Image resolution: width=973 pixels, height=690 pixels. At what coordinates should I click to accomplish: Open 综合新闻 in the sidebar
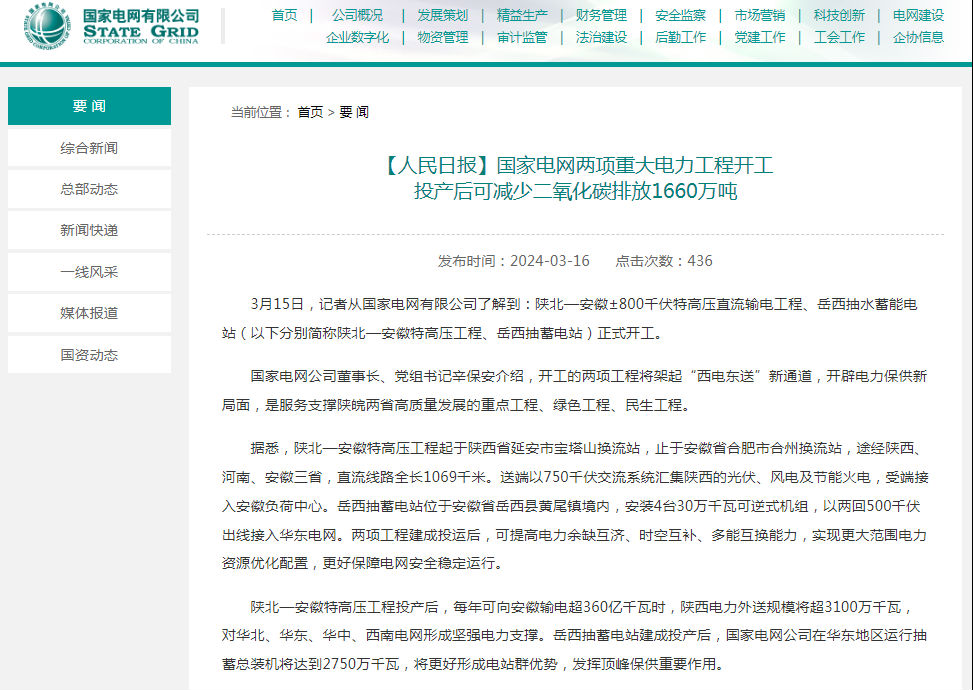coord(89,148)
